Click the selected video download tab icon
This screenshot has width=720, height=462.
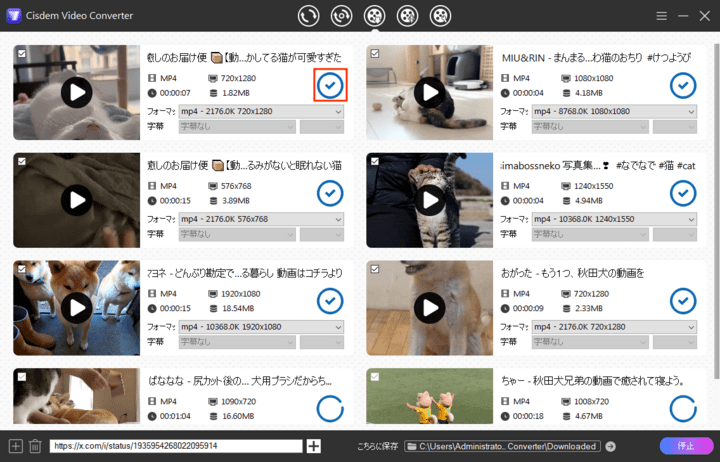pos(374,16)
